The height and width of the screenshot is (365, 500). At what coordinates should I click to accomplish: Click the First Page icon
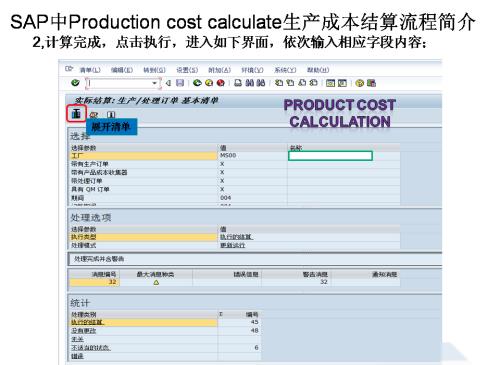pos(279,83)
